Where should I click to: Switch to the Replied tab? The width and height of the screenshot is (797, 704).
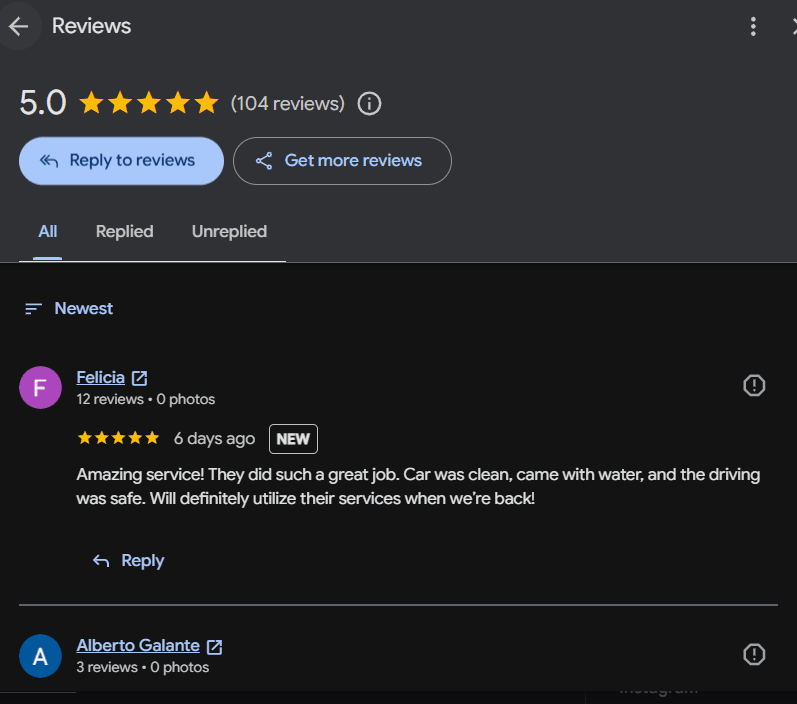click(125, 232)
